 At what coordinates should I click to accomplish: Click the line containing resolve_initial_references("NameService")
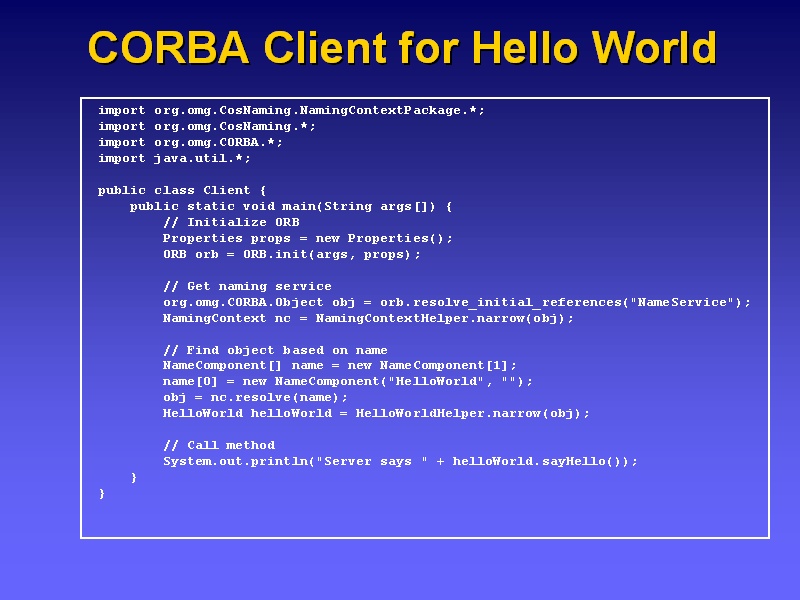click(457, 303)
